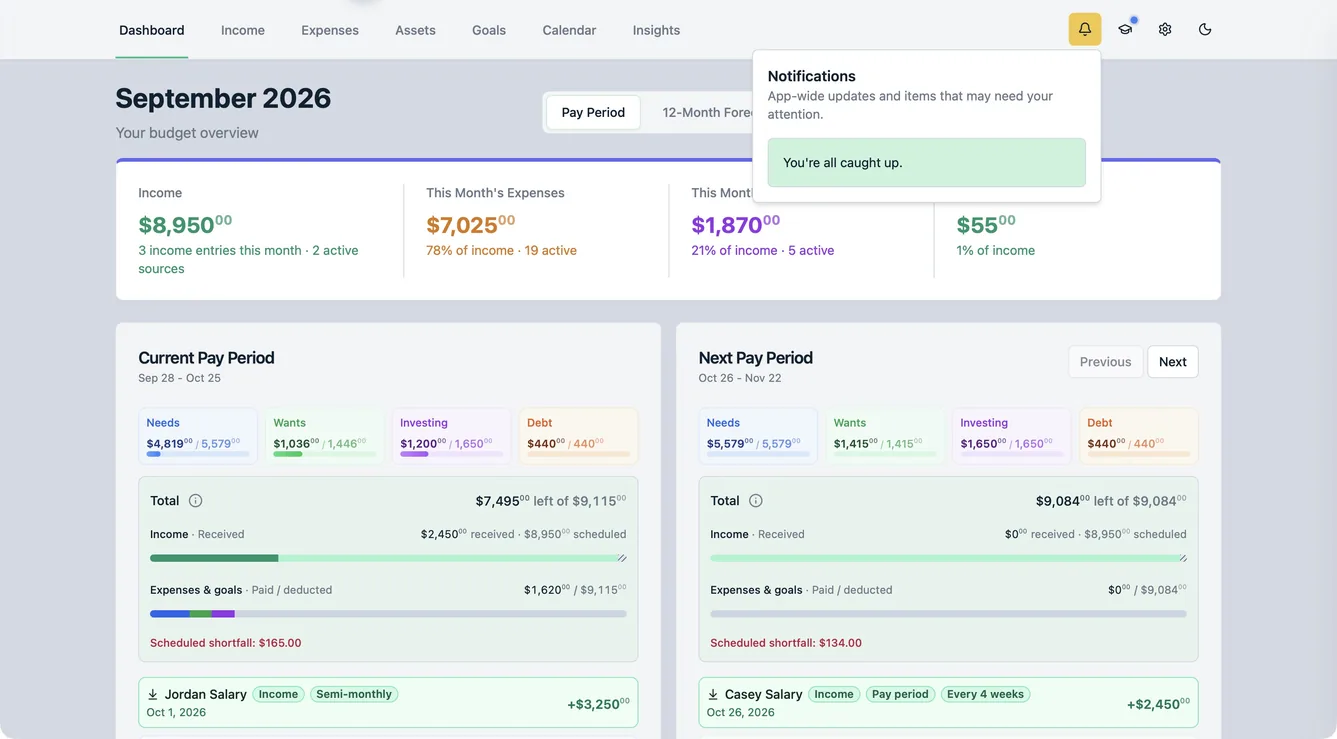Screen dimensions: 1337x739
Task: Click the "Scheduled shortfall: $134.00" warning text
Action: pyautogui.click(x=786, y=643)
